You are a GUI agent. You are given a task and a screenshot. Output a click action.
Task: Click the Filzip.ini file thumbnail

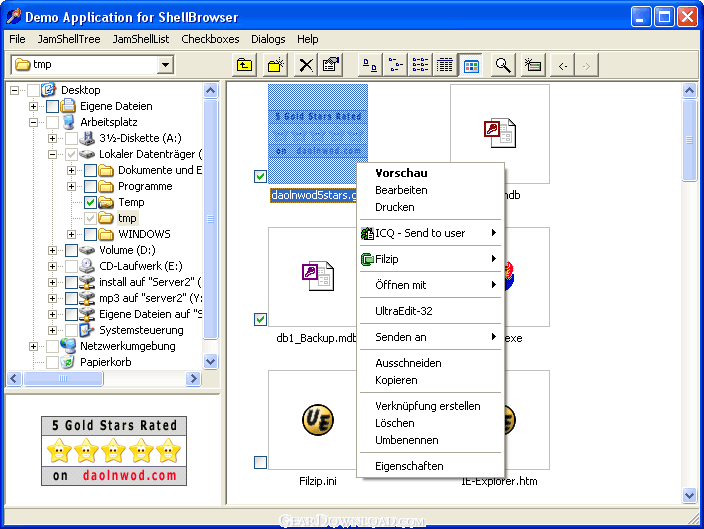(318, 420)
